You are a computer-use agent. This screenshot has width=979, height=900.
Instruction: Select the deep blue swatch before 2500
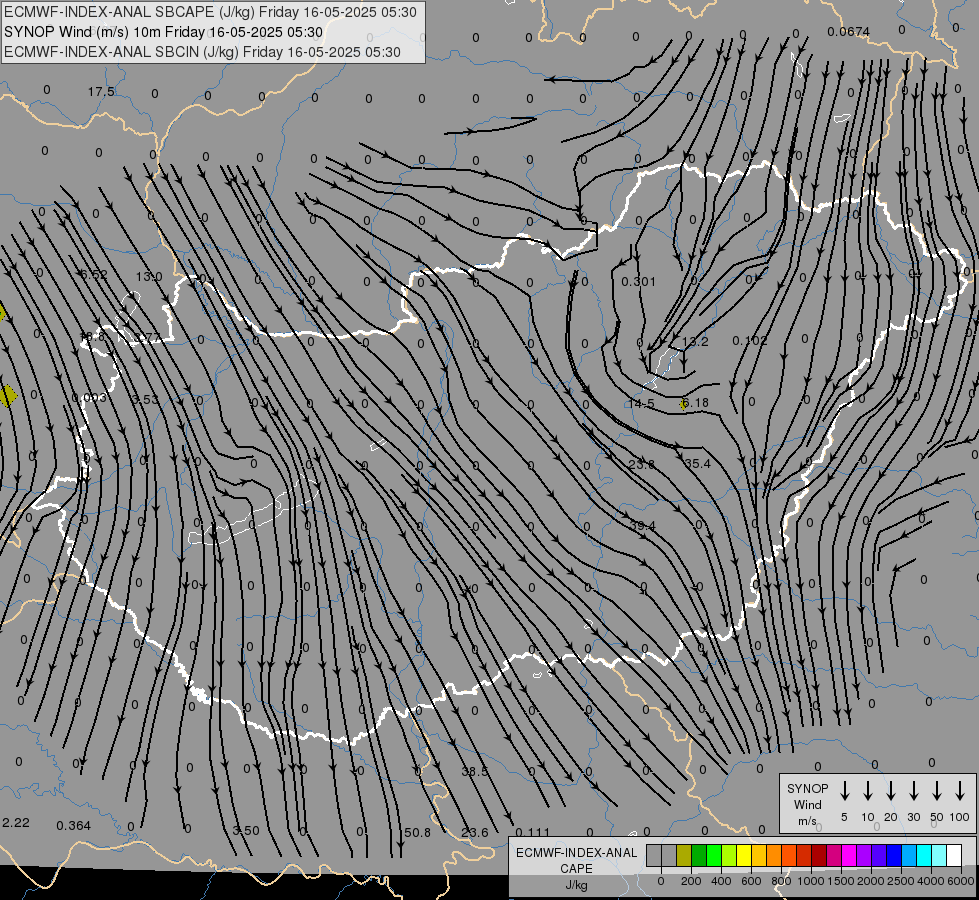tap(893, 855)
